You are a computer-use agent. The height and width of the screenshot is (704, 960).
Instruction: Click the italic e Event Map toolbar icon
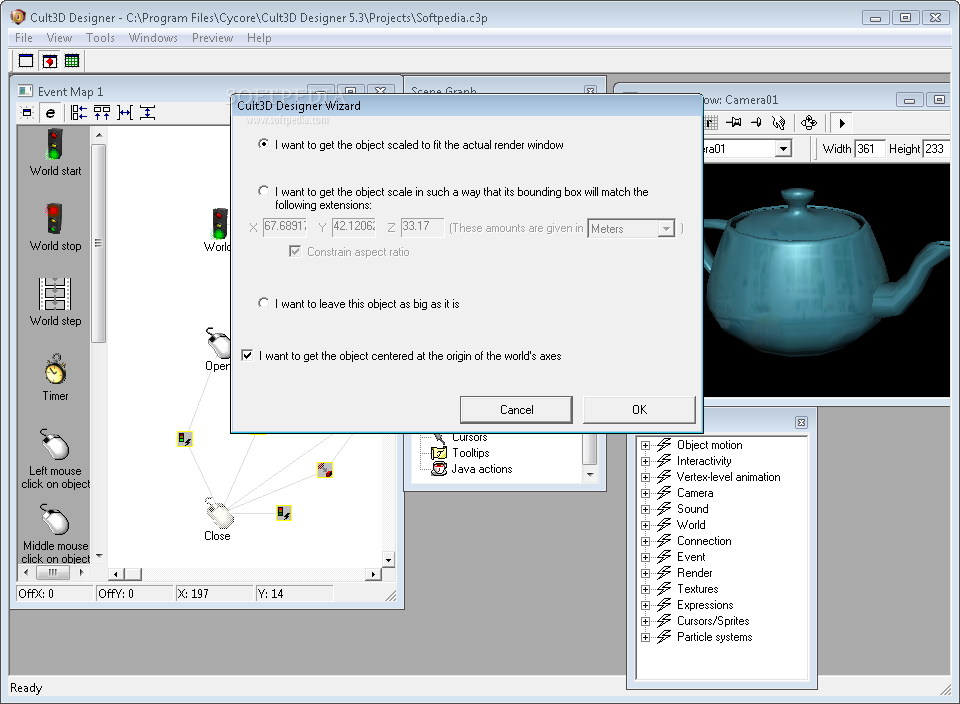(50, 113)
